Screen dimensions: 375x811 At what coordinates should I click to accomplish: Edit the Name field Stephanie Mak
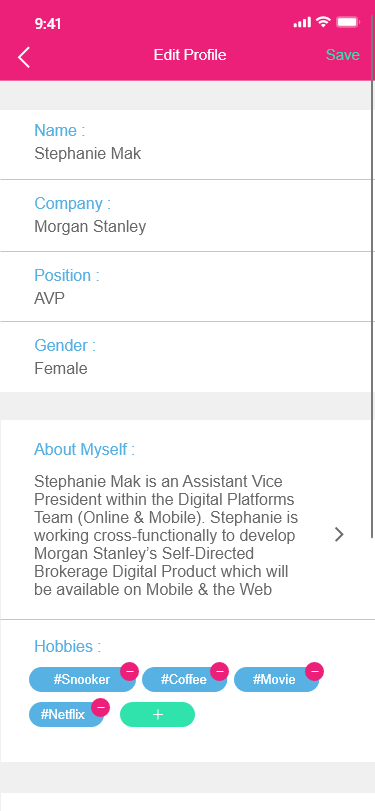187,145
